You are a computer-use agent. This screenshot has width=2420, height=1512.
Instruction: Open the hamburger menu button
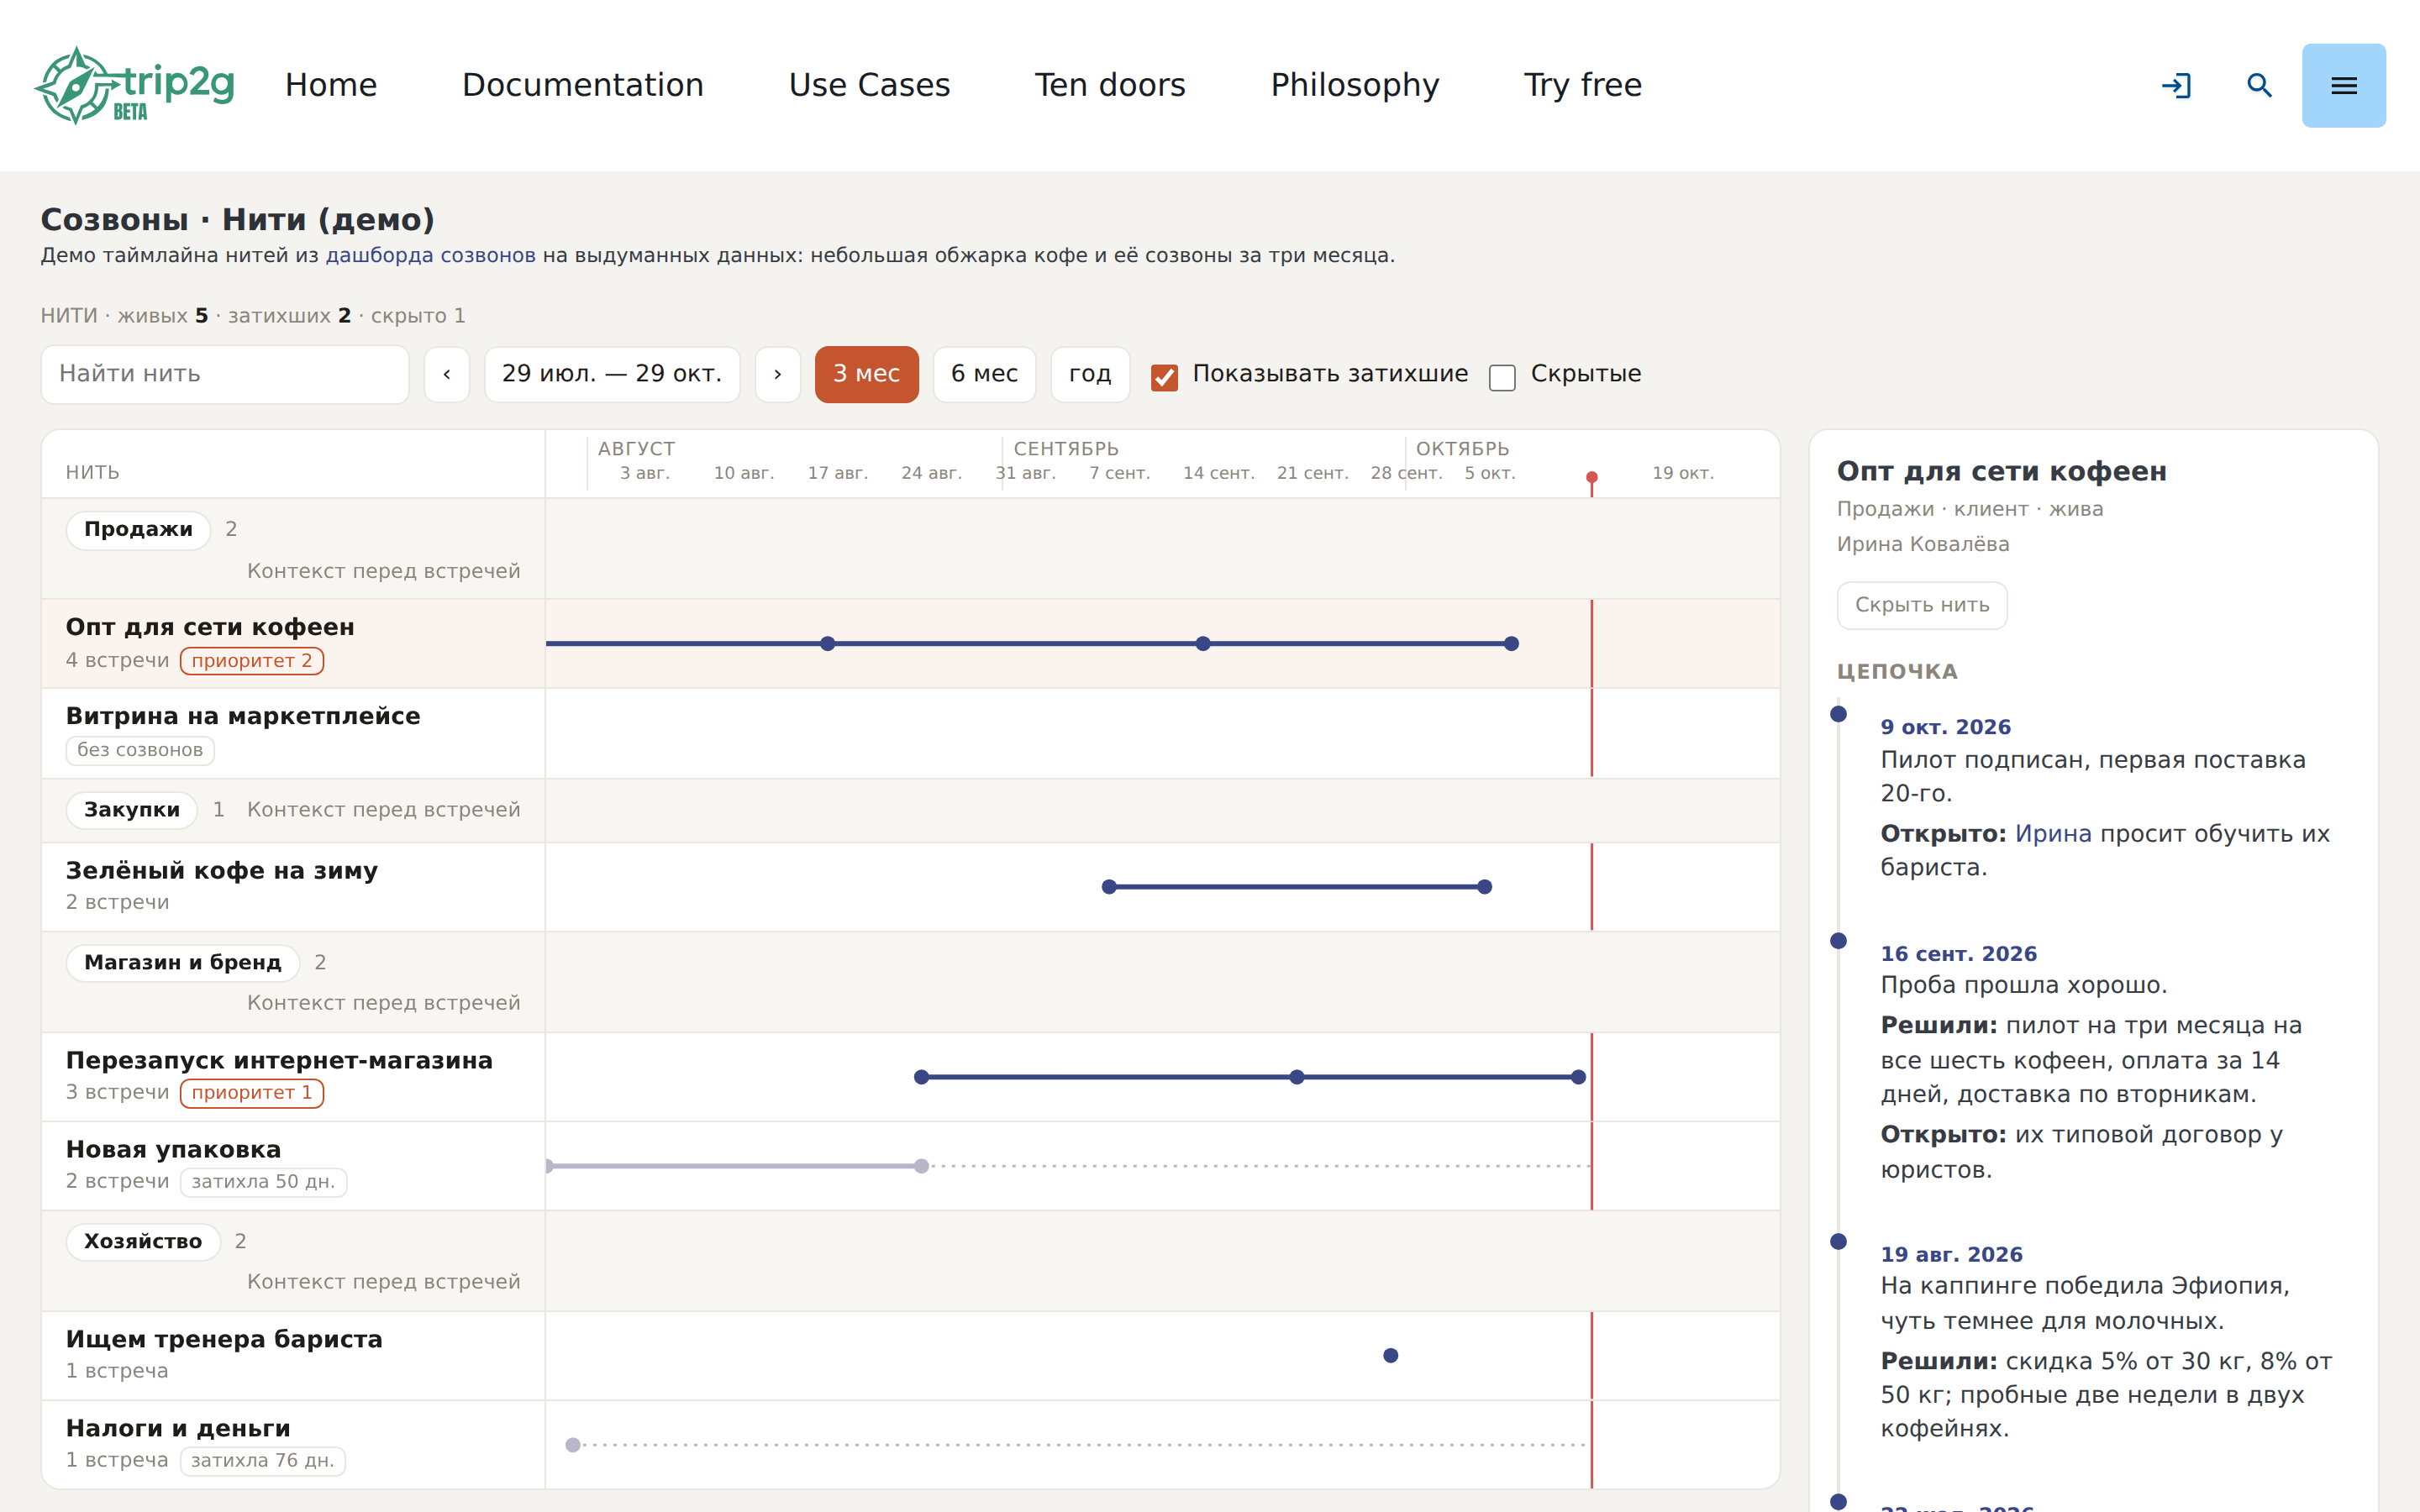pos(2343,86)
